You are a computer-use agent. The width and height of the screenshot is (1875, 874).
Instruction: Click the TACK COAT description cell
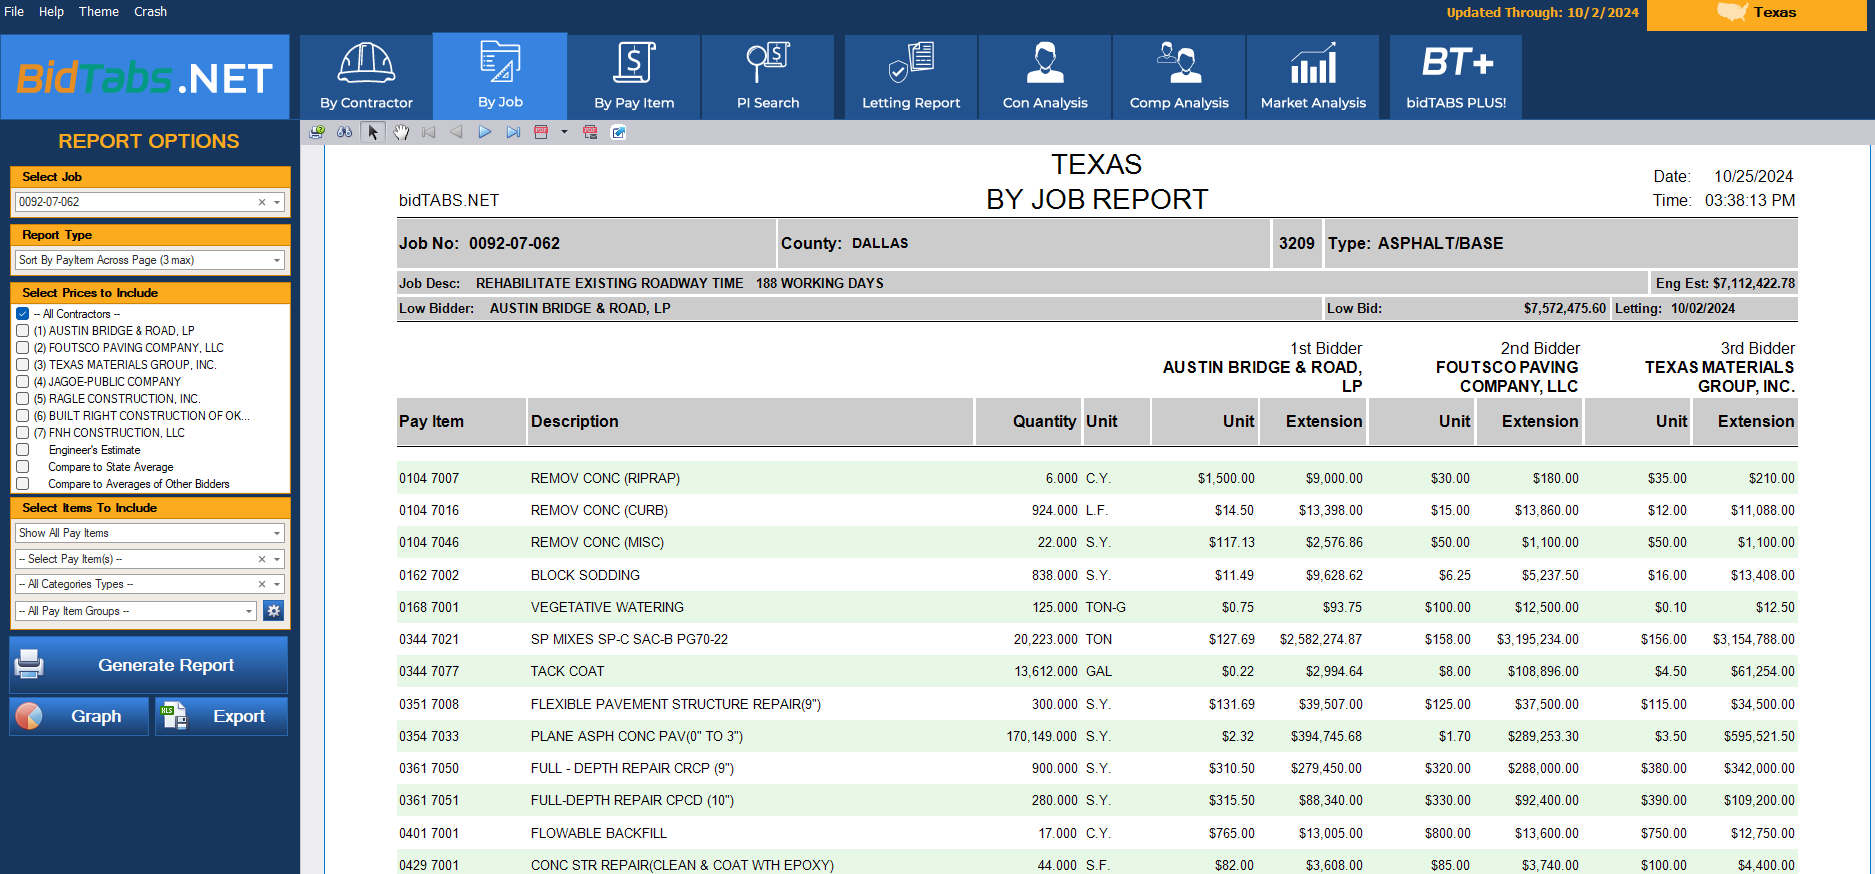coord(567,671)
